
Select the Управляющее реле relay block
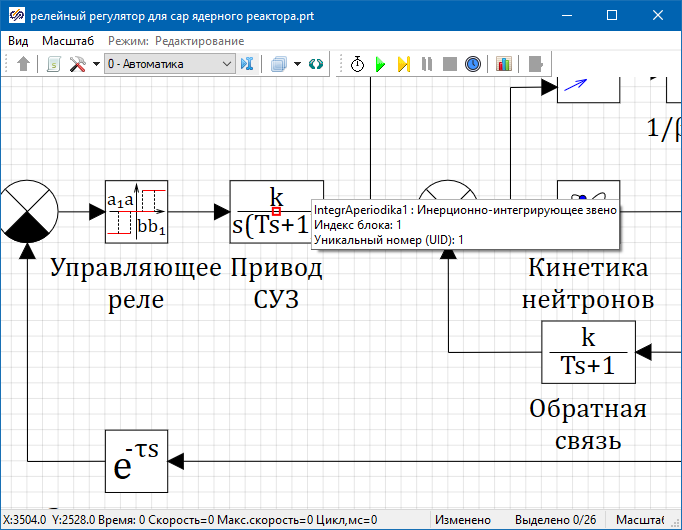point(136,211)
